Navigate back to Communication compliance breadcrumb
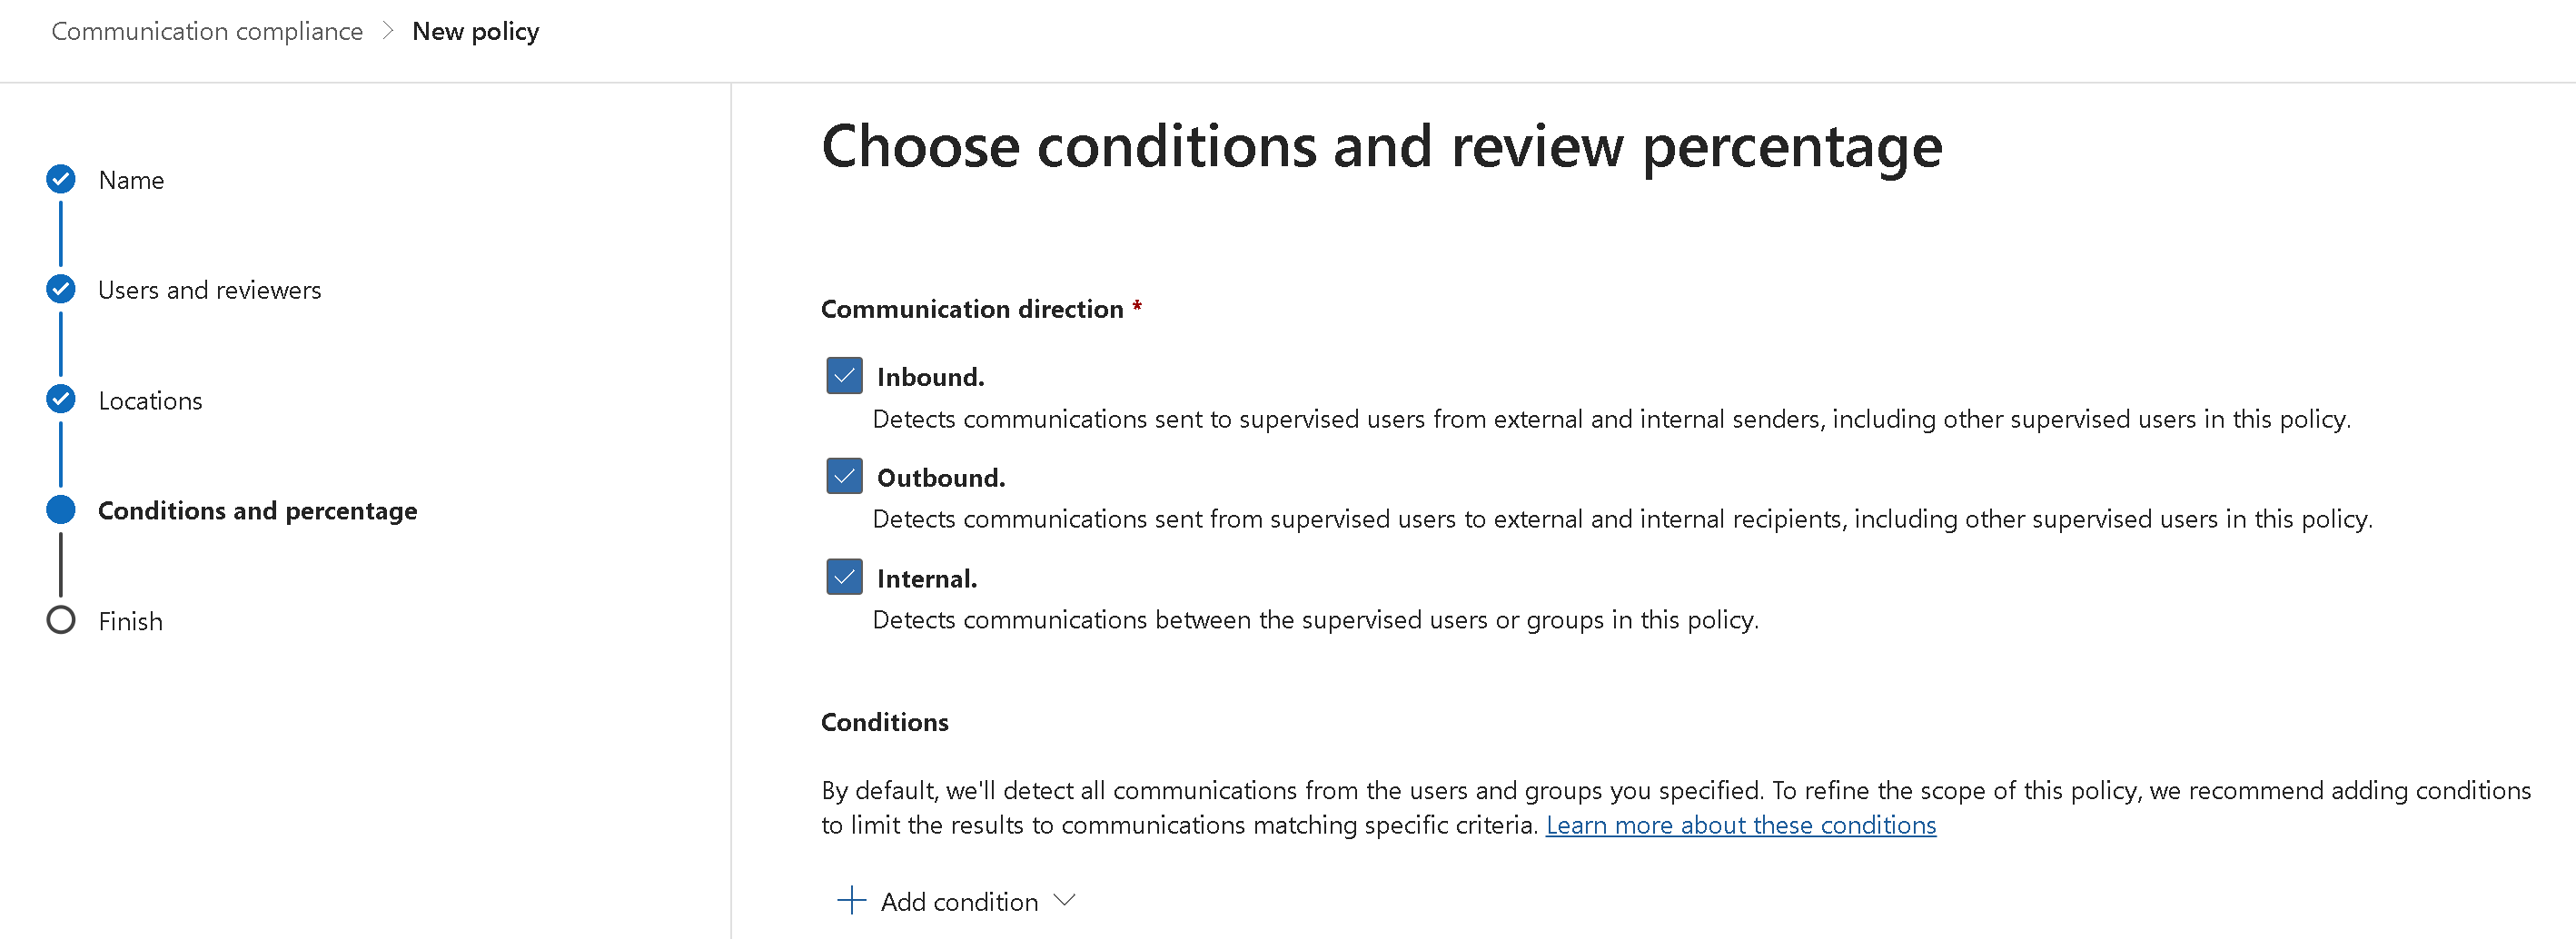The image size is (2576, 939). [x=207, y=32]
